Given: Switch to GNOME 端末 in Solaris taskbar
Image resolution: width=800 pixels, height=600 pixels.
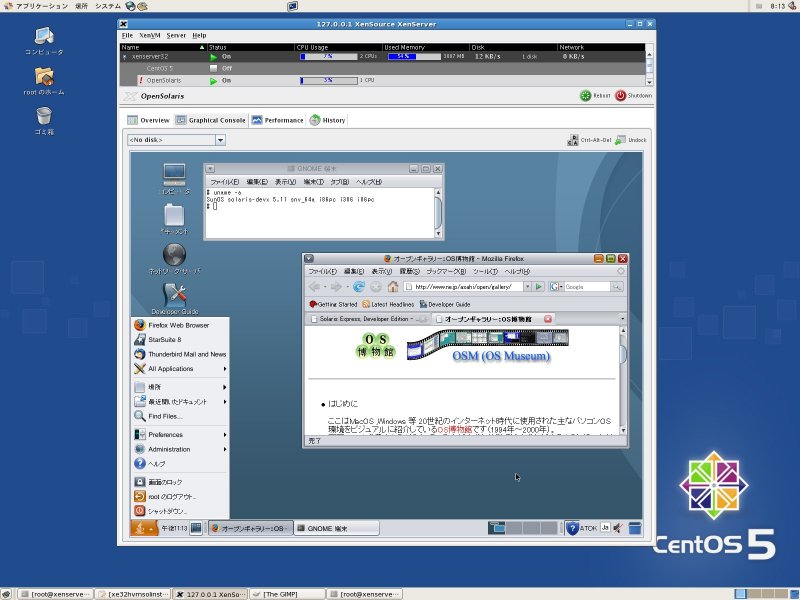Looking at the screenshot, I should pyautogui.click(x=337, y=528).
